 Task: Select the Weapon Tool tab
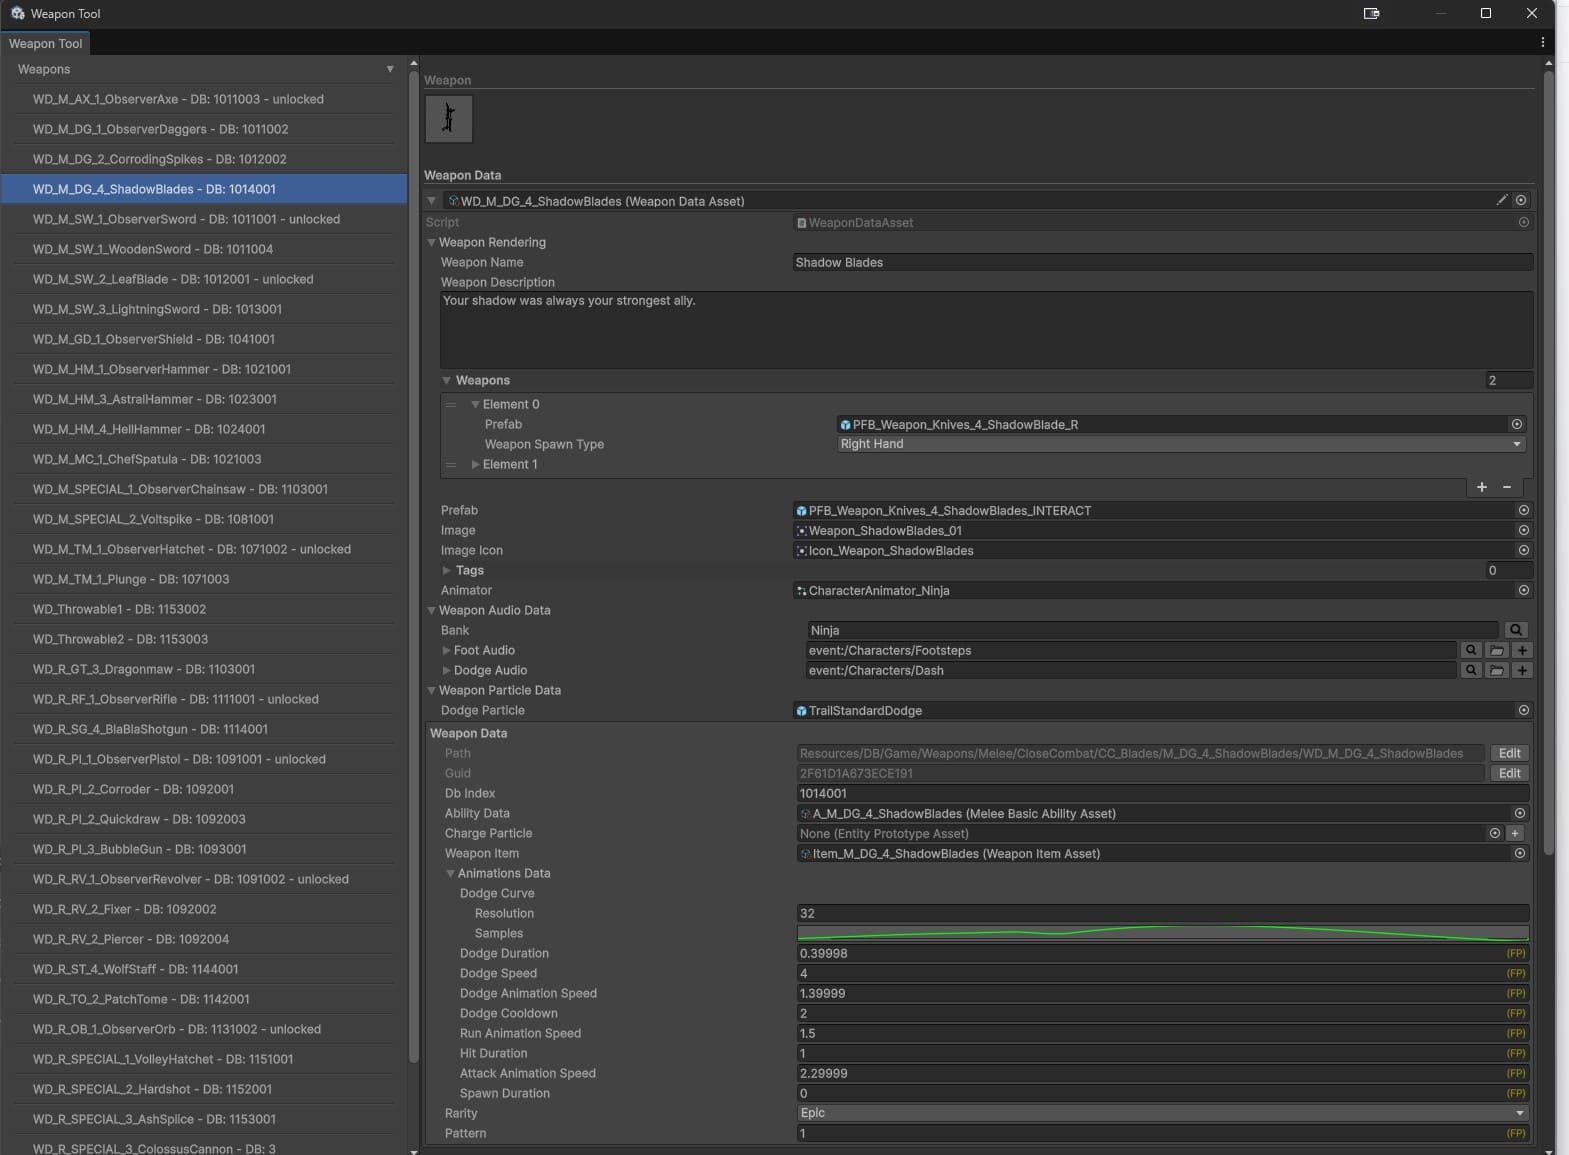pyautogui.click(x=46, y=43)
